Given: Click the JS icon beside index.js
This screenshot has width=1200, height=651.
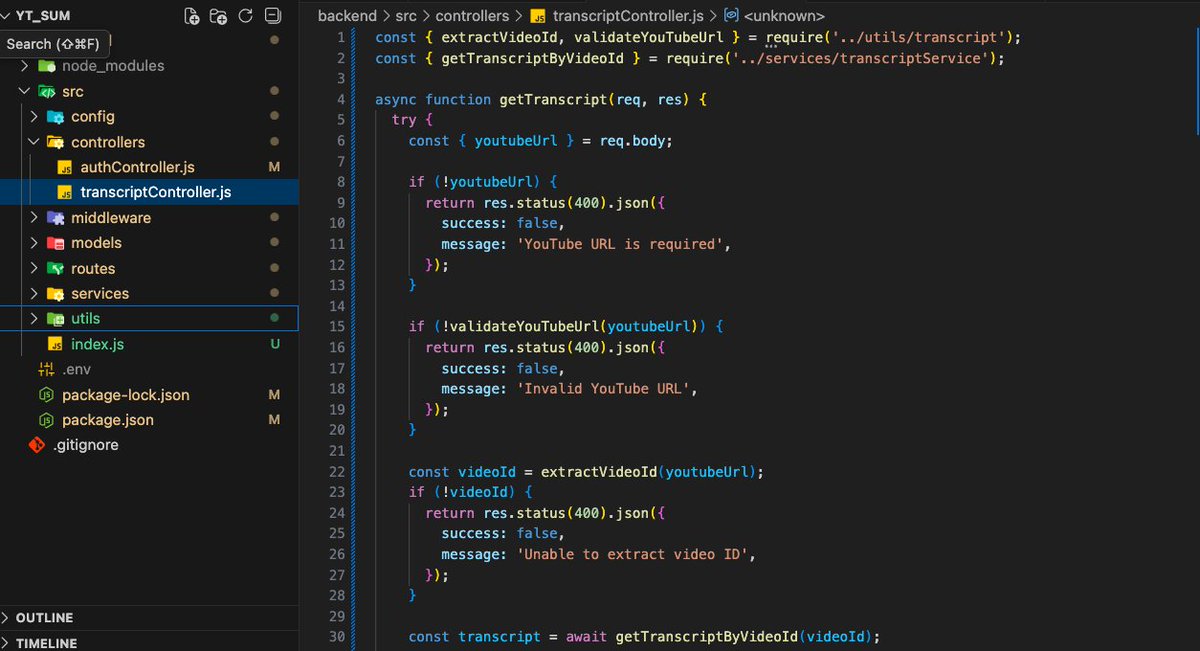Looking at the screenshot, I should pos(55,344).
